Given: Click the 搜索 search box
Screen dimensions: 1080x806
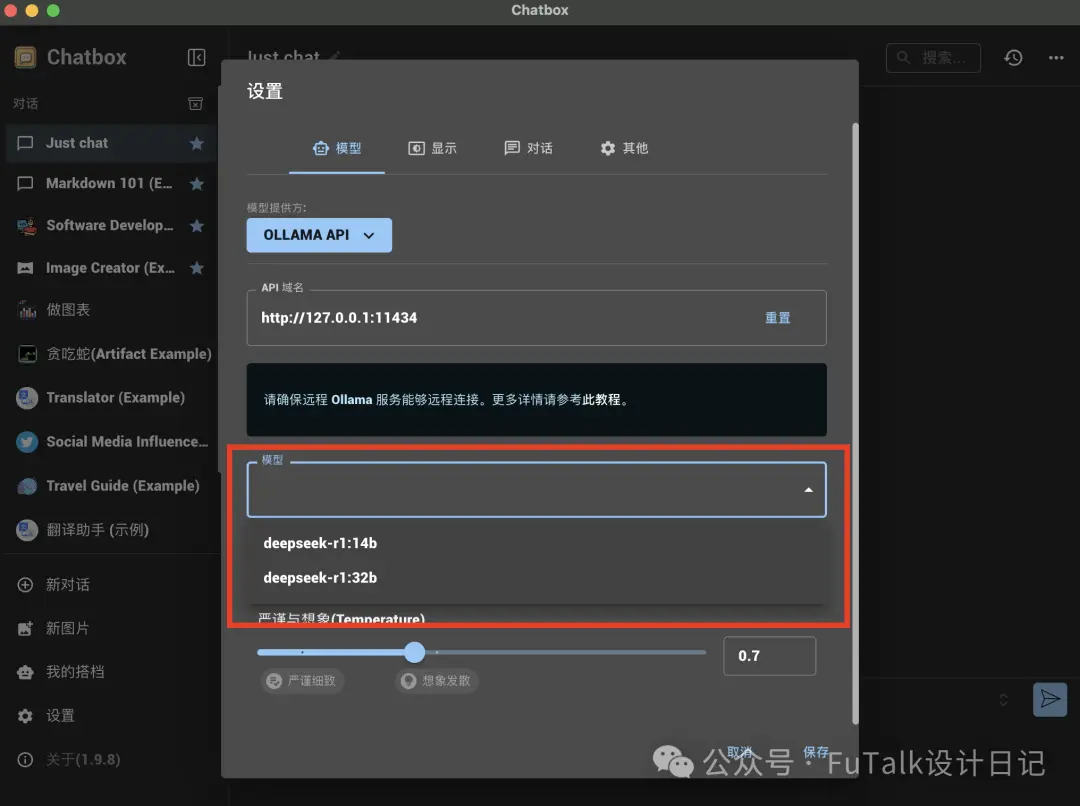Looking at the screenshot, I should [x=933, y=58].
